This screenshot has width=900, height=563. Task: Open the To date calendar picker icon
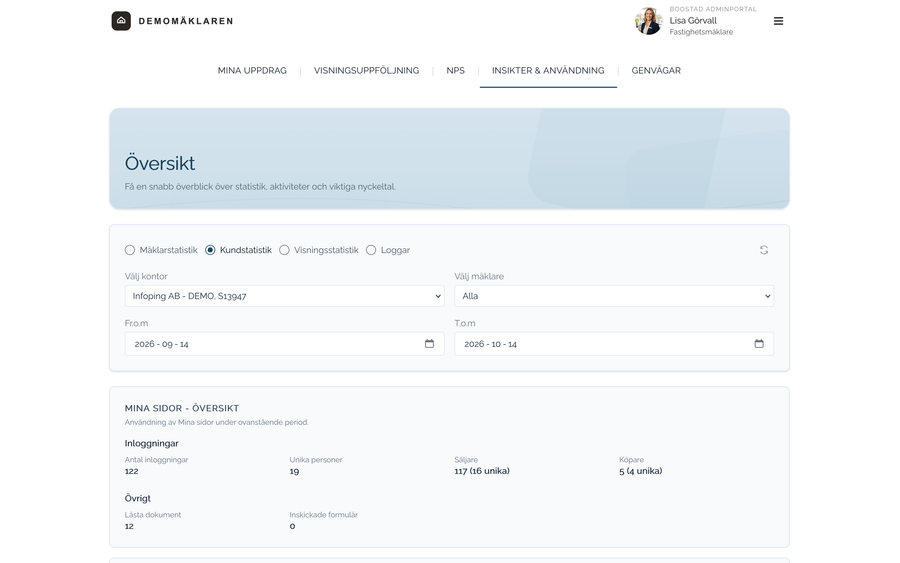coord(759,343)
